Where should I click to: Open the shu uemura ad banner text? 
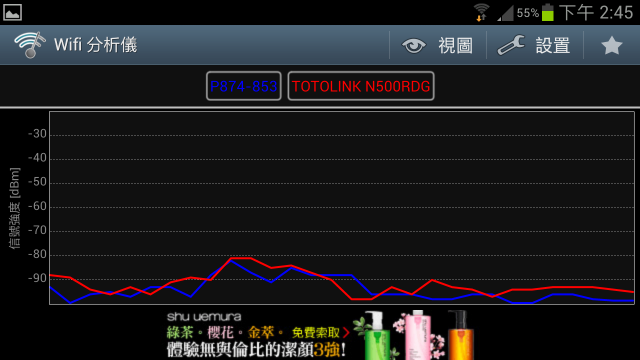(x=204, y=316)
